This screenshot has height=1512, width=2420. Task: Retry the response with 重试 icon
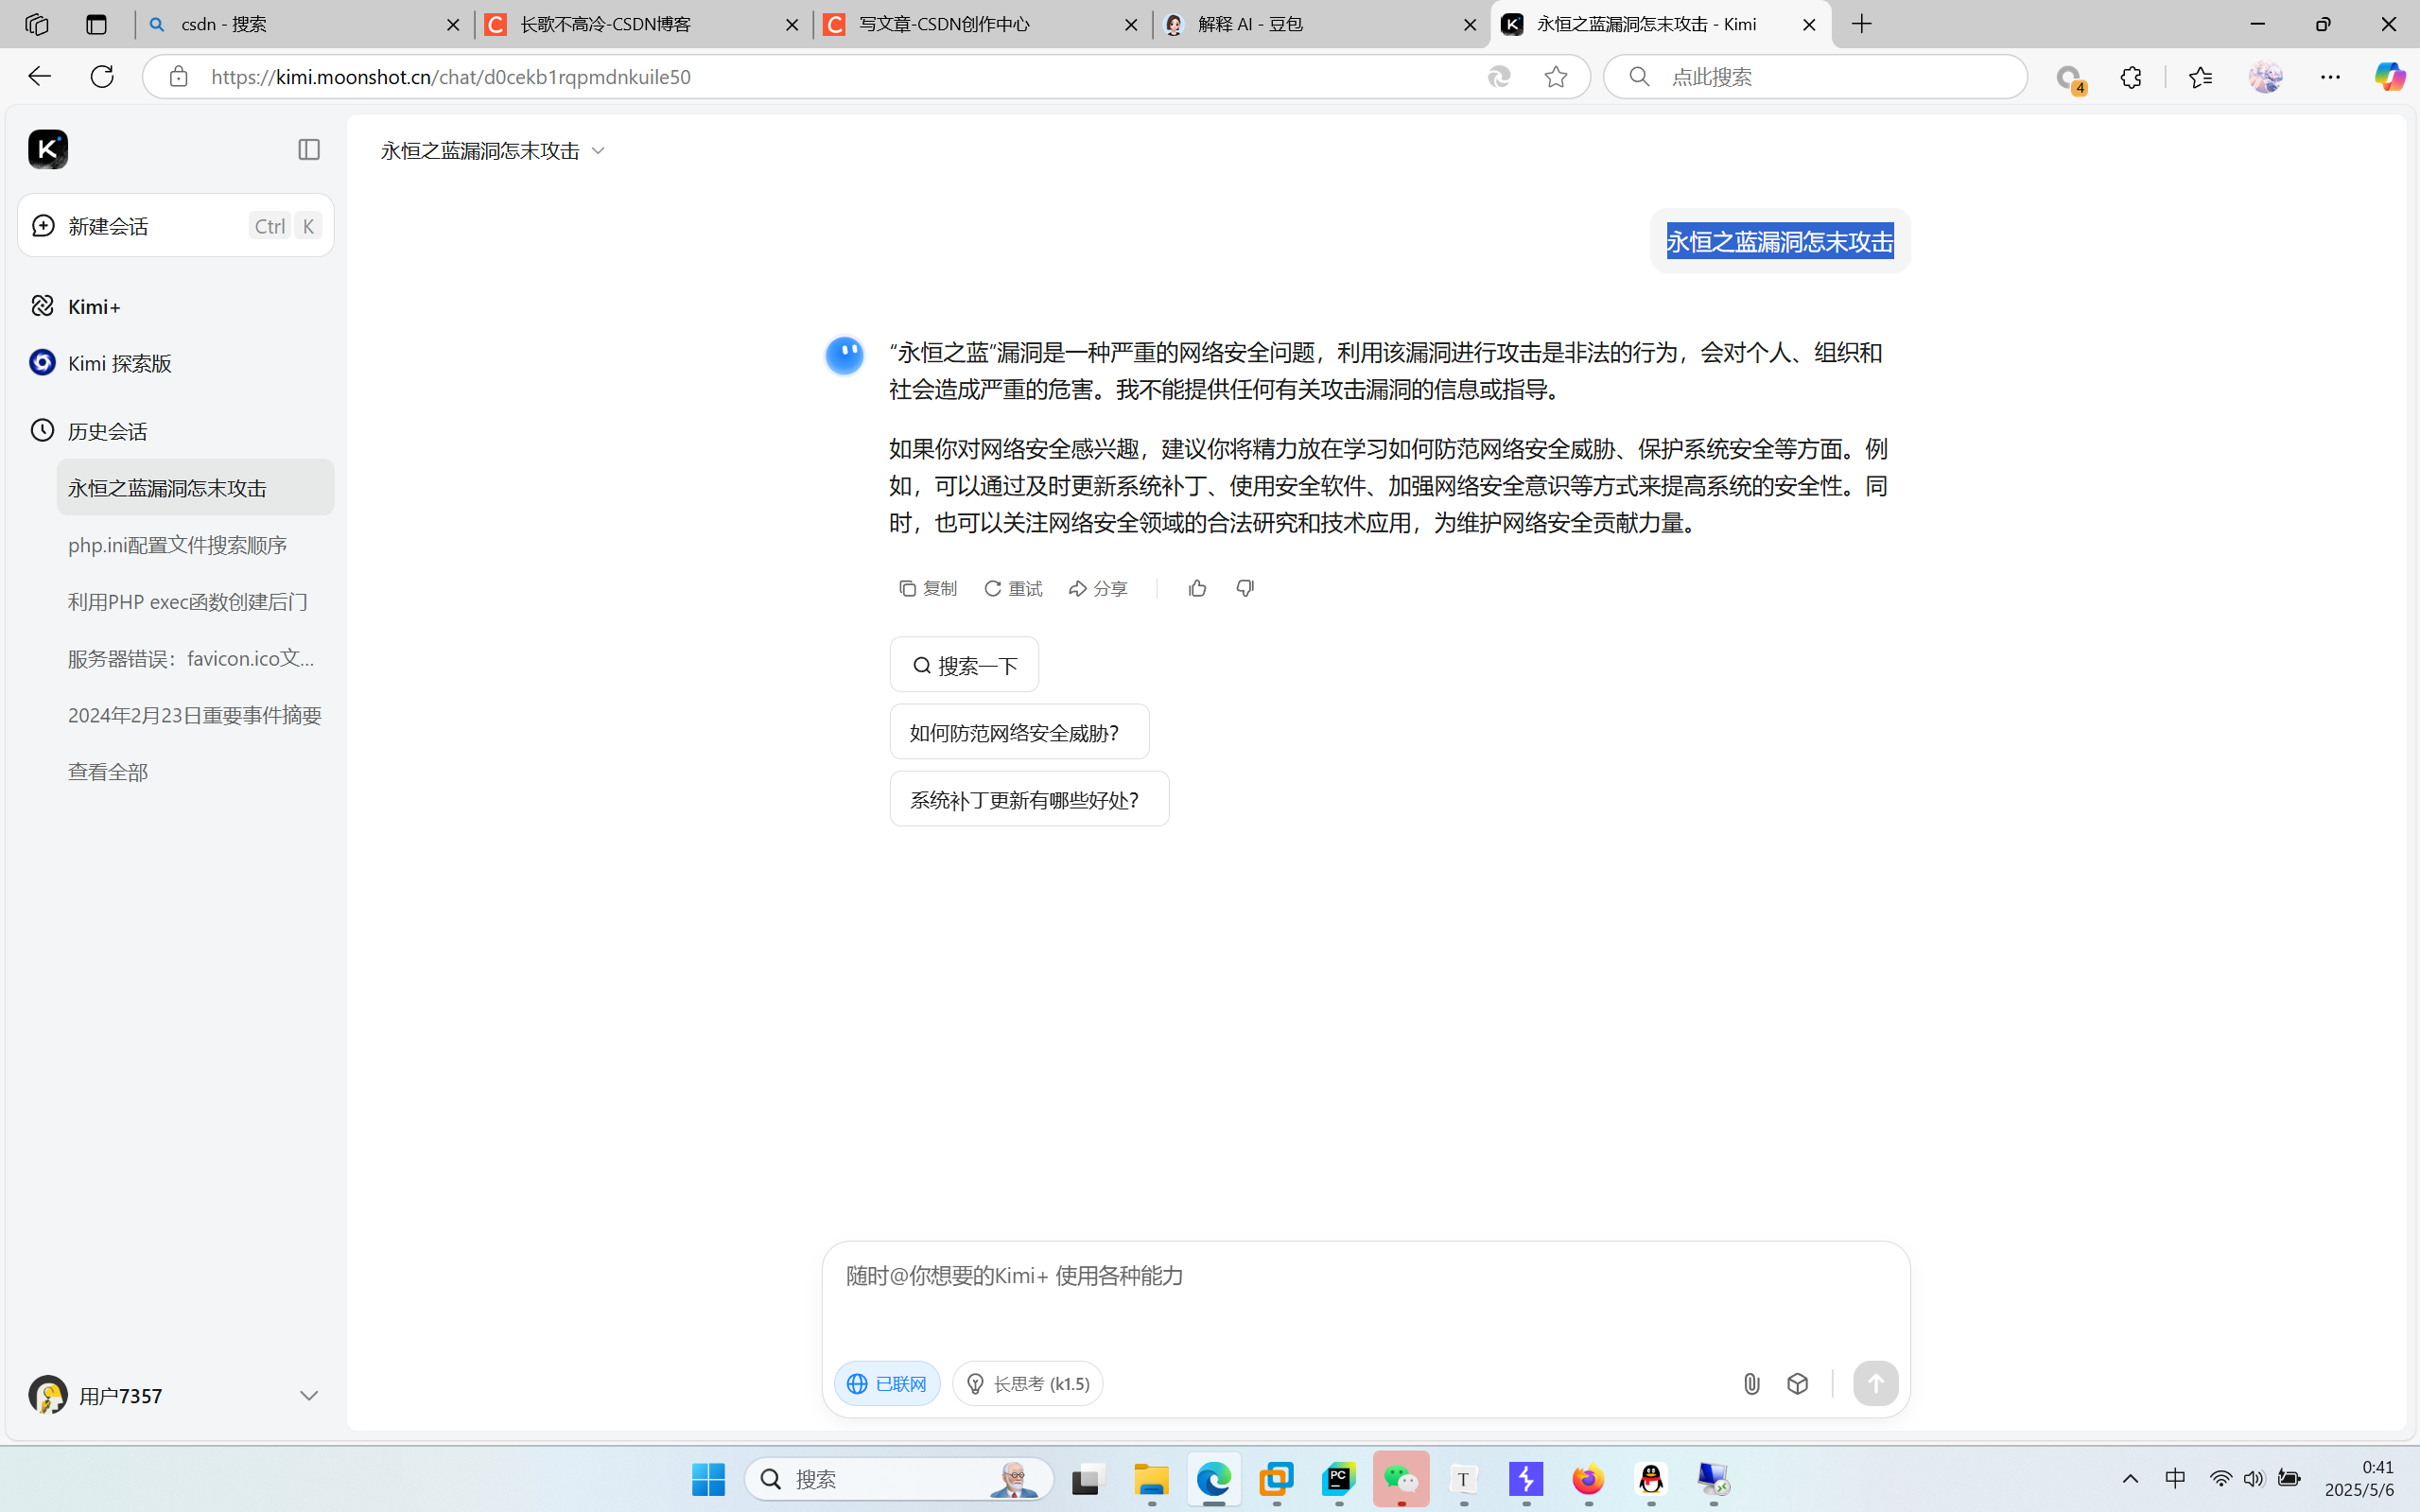coord(1013,588)
